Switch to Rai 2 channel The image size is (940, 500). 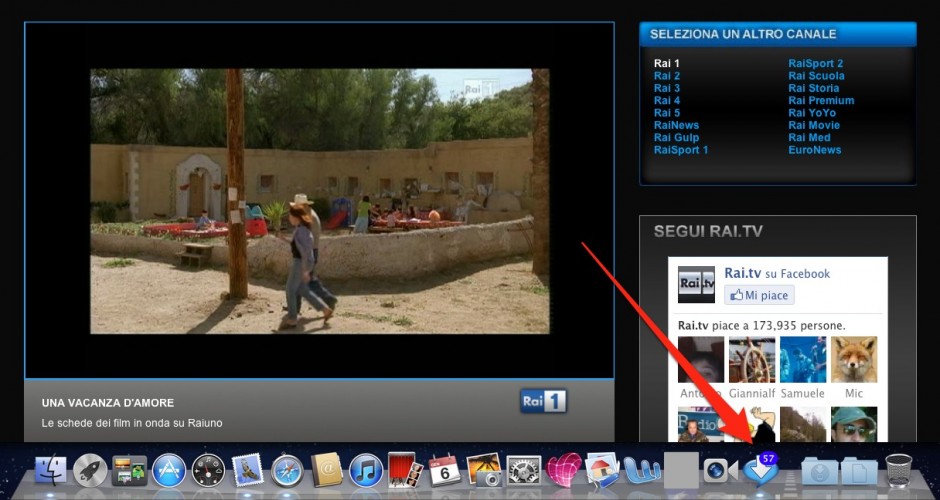(667, 76)
